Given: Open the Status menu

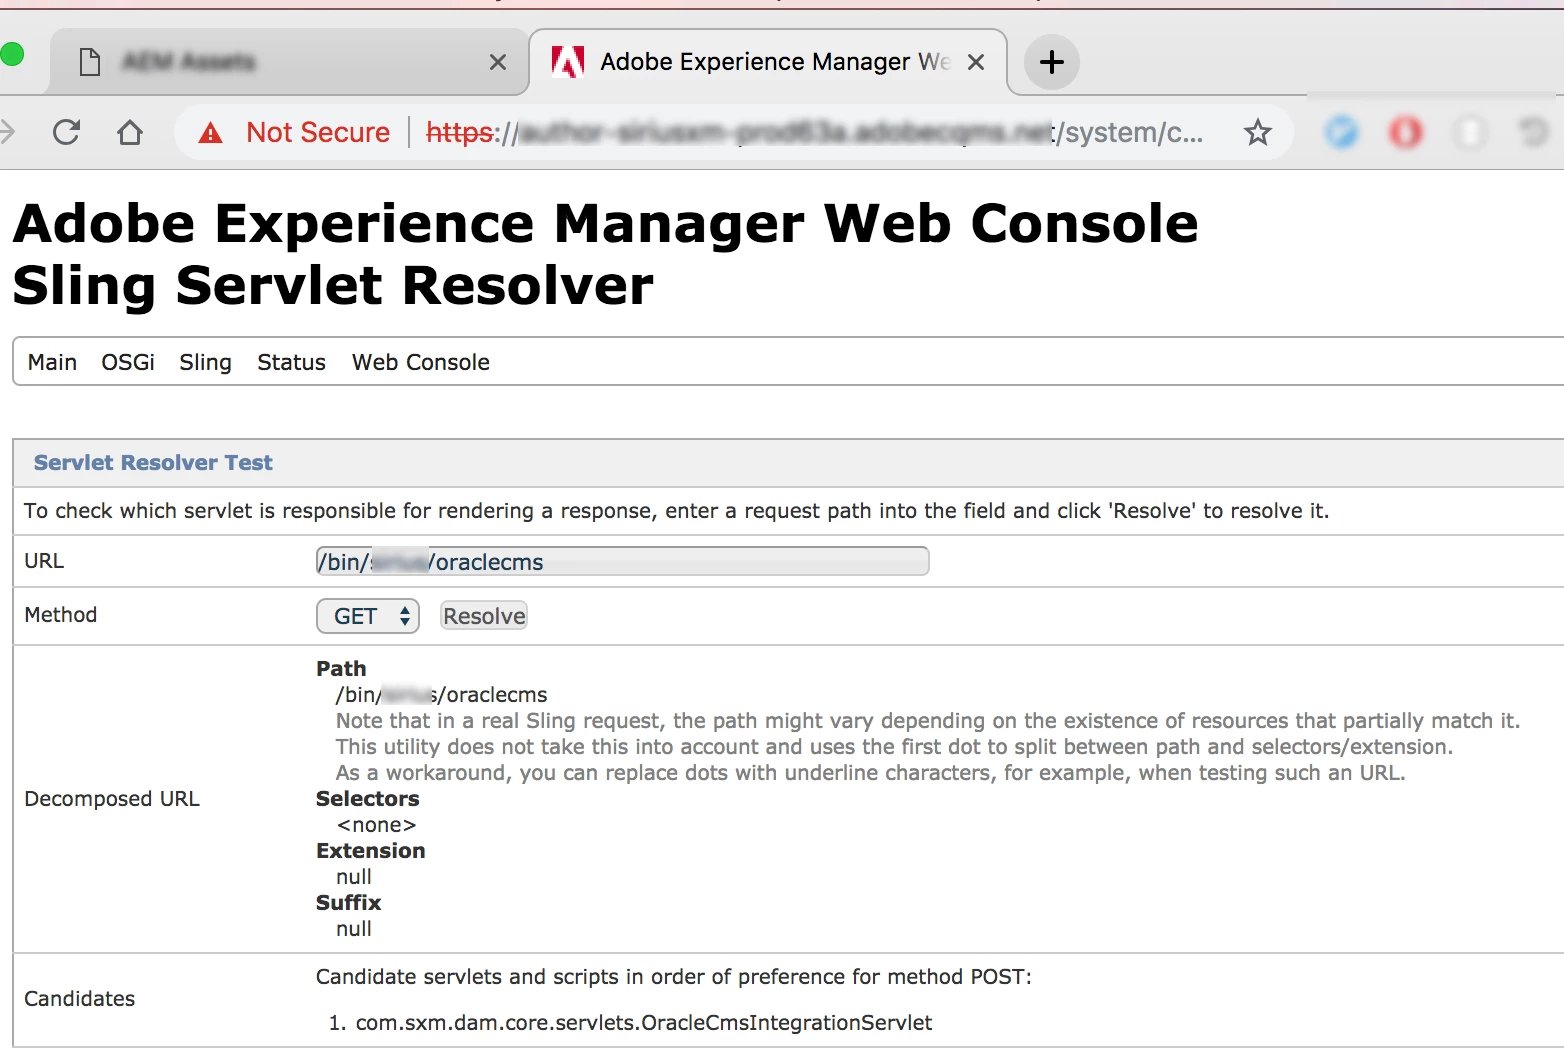Looking at the screenshot, I should pos(291,362).
